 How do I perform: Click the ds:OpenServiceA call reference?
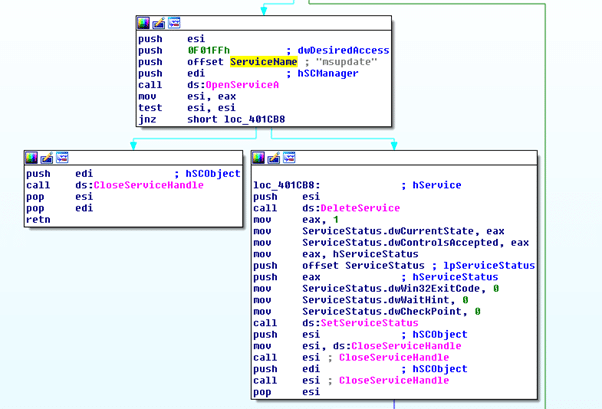(221, 85)
